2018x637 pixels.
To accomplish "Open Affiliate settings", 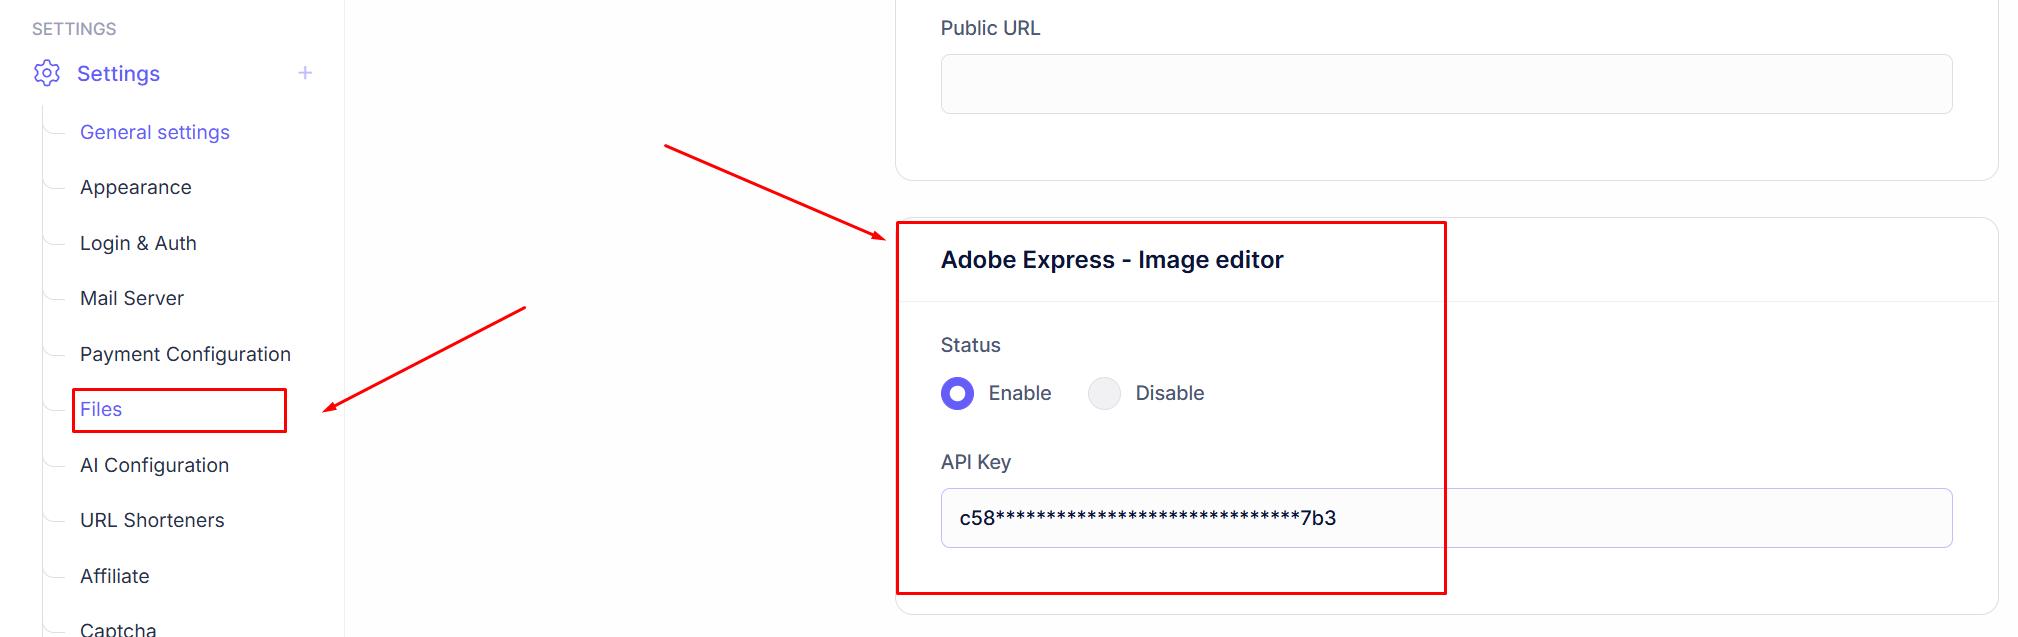I will point(115,576).
